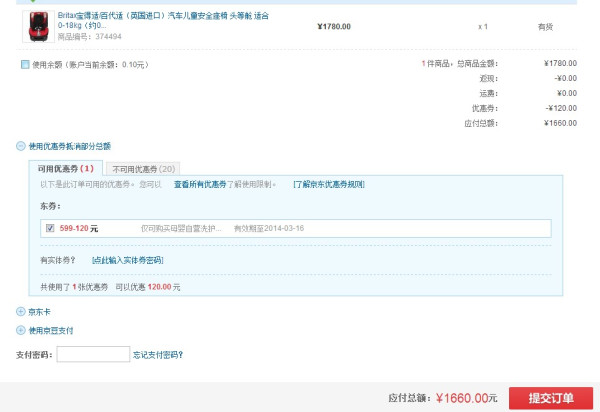Switch to the 不可用优惠券 (20) tab
600x412 pixels.
point(143,169)
